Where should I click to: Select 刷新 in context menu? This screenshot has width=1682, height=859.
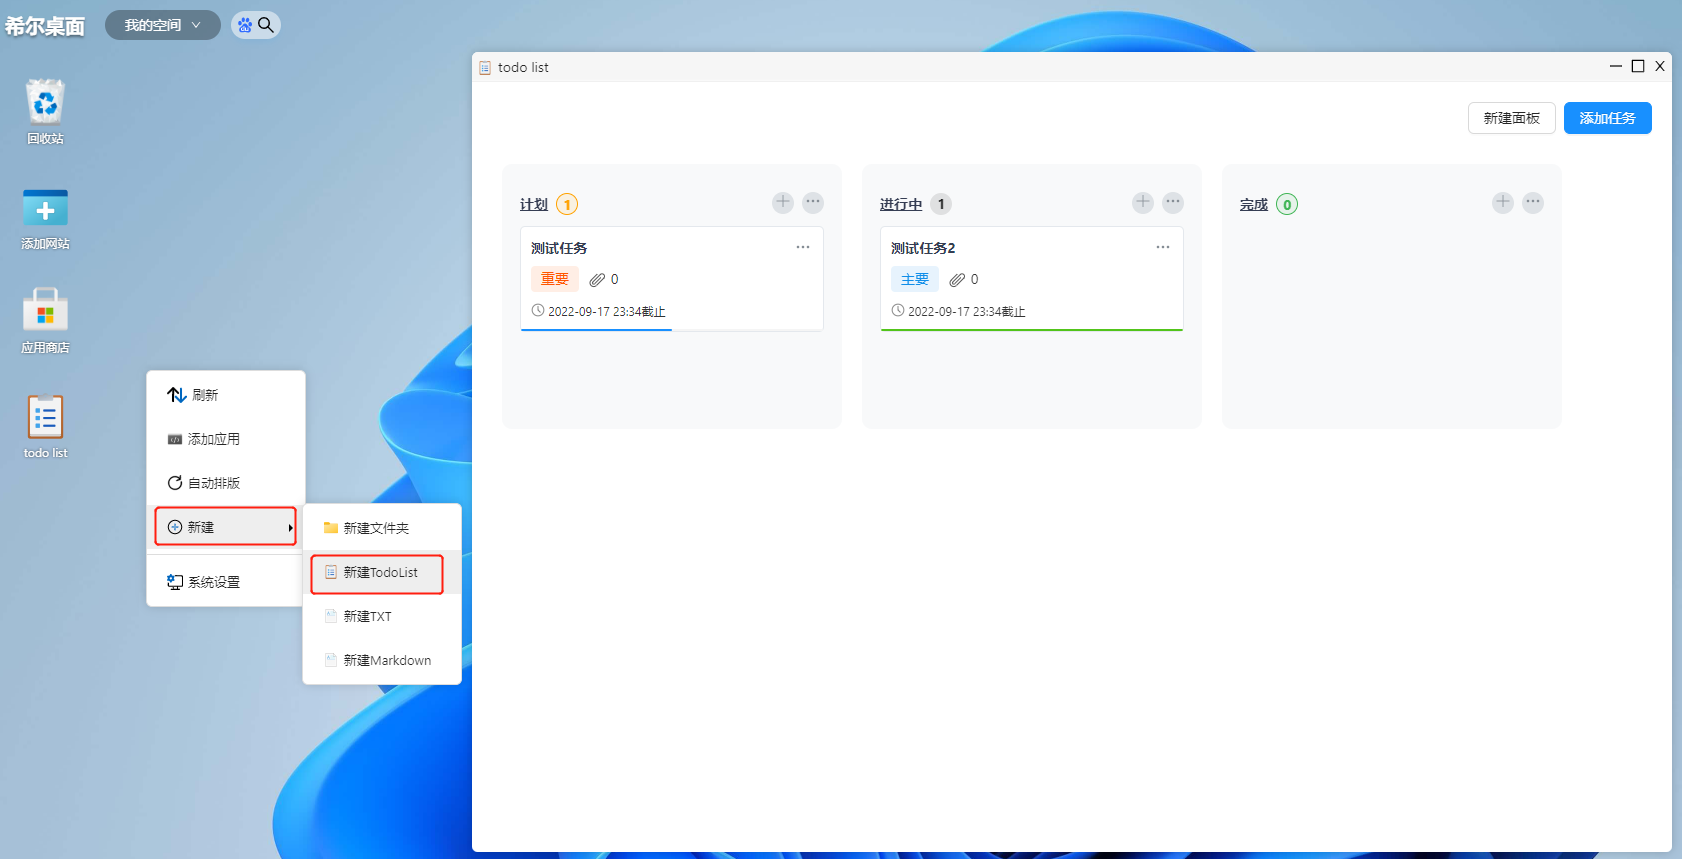(226, 395)
